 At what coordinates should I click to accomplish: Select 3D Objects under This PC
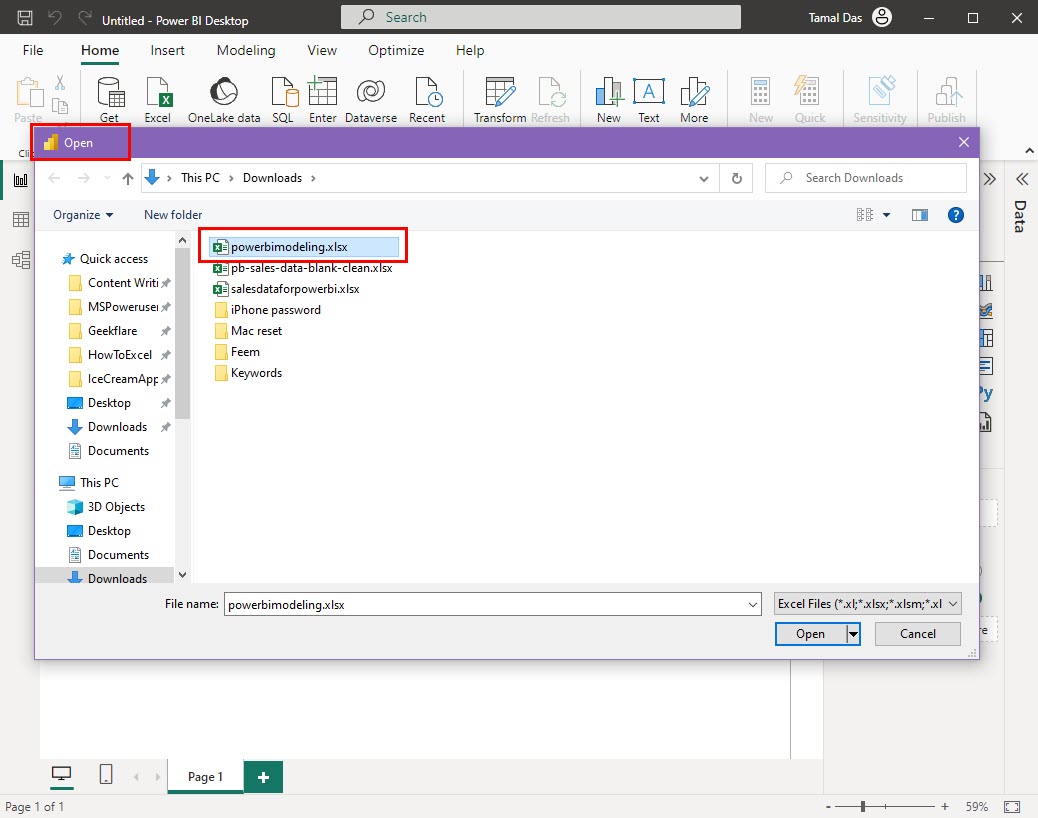pos(107,507)
